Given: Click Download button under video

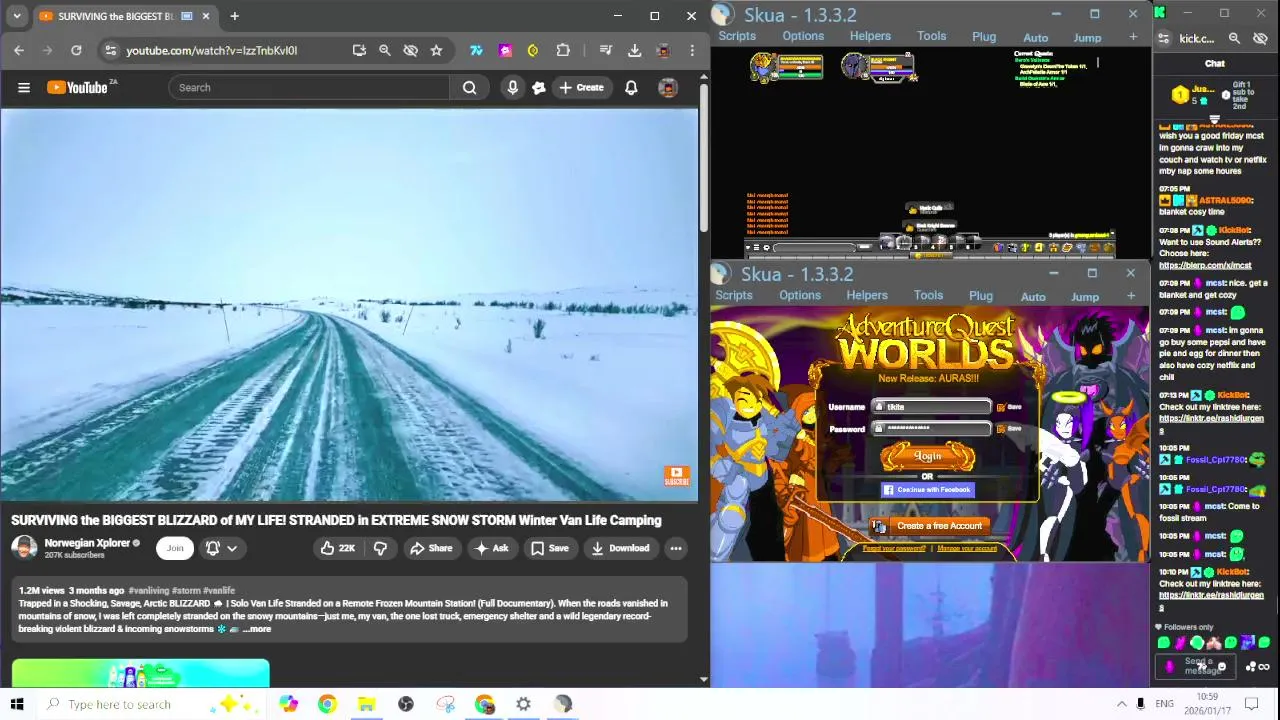Looking at the screenshot, I should 620,548.
